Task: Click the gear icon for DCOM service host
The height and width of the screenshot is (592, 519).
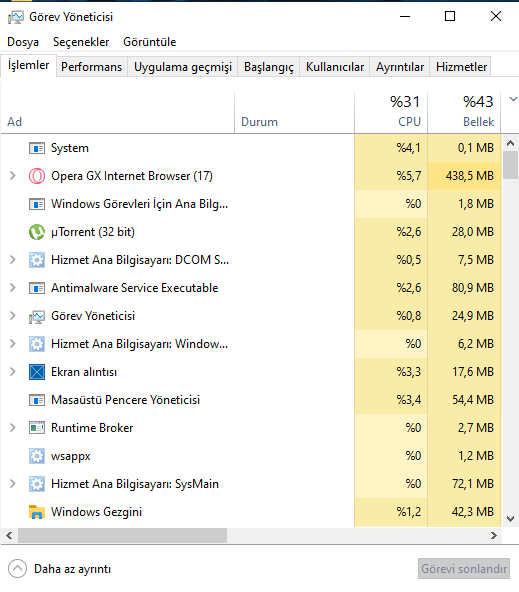Action: 37,260
